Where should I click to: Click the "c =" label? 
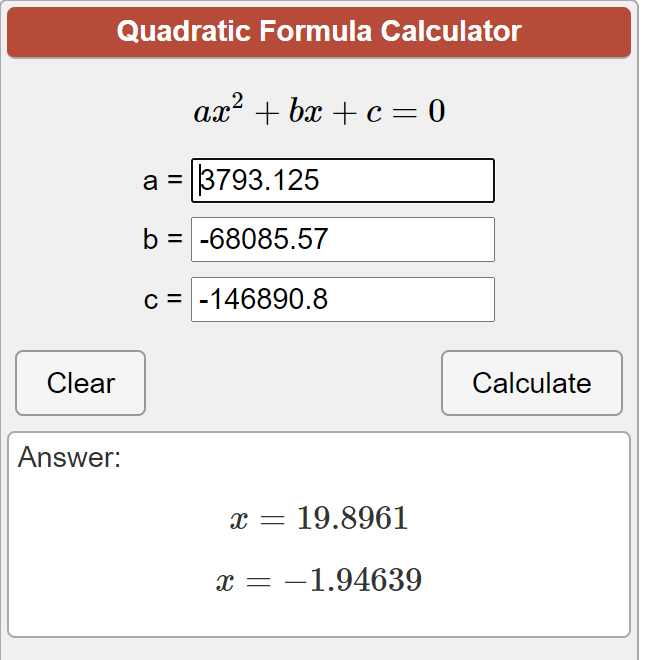(x=163, y=299)
